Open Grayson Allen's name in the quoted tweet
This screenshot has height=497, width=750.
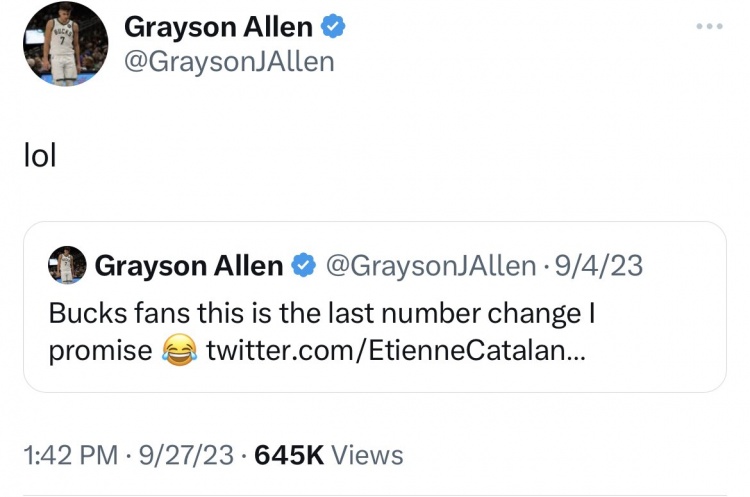[x=189, y=266]
